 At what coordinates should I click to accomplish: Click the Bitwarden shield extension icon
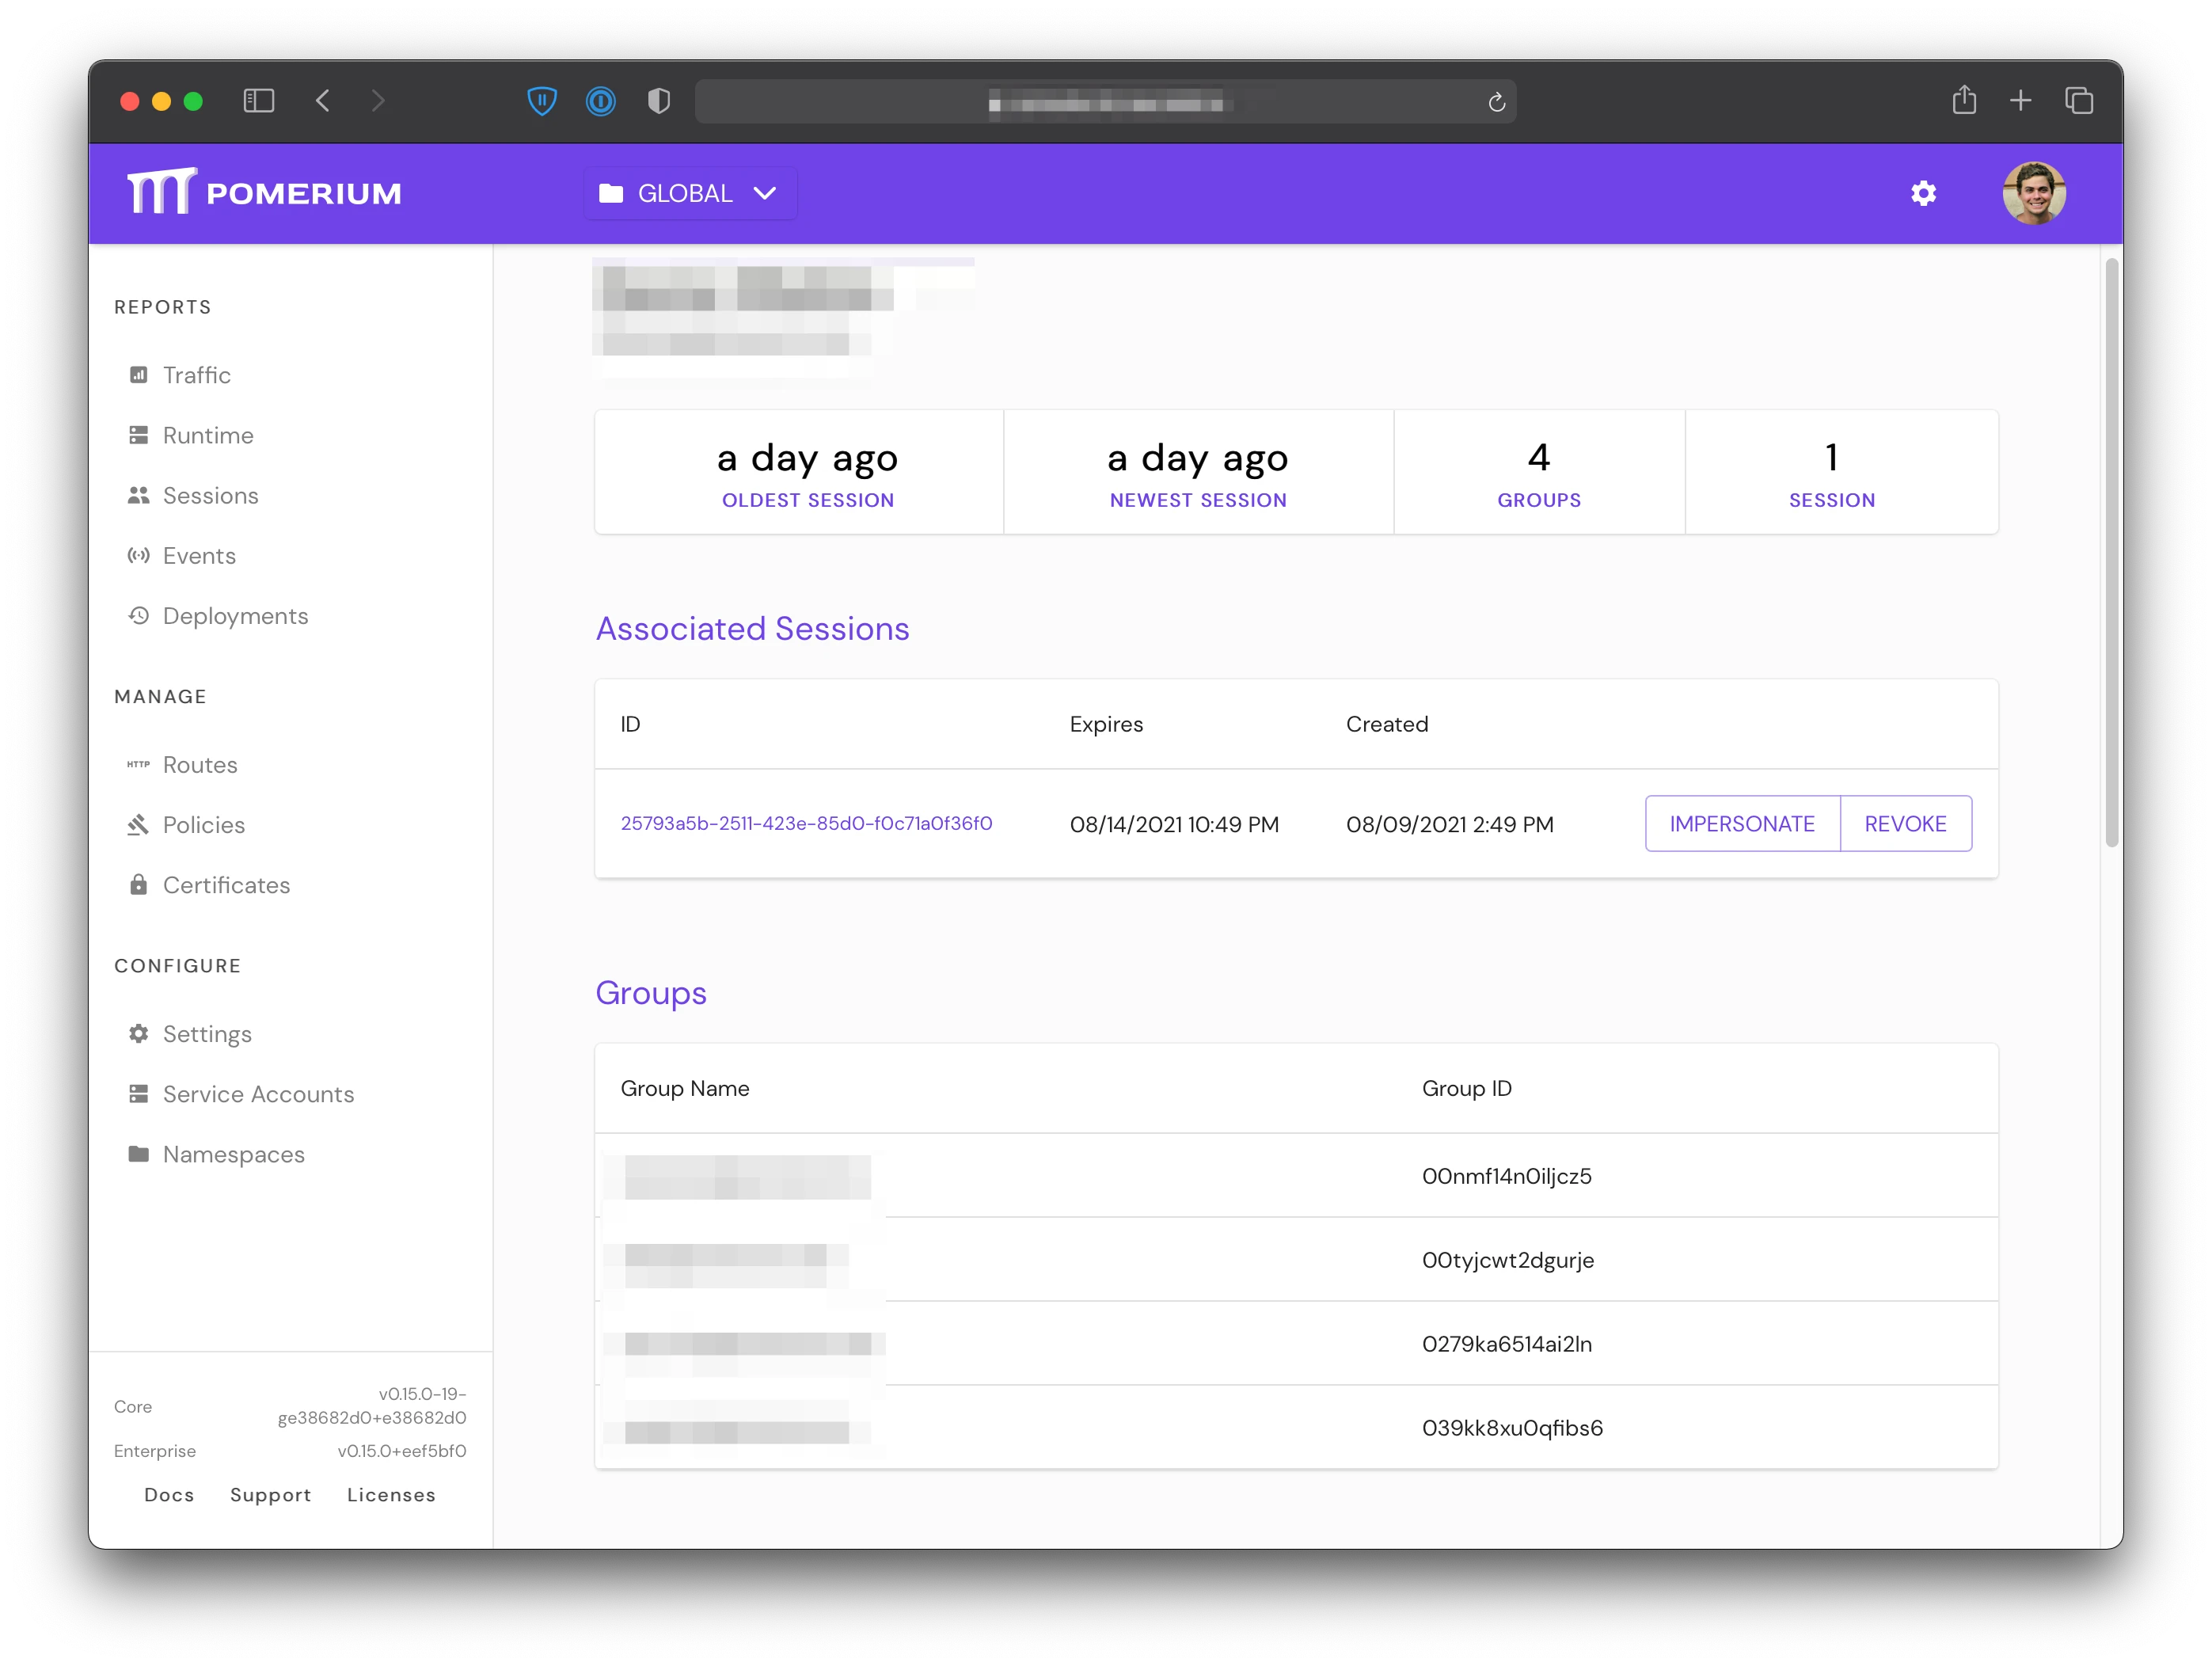(542, 100)
